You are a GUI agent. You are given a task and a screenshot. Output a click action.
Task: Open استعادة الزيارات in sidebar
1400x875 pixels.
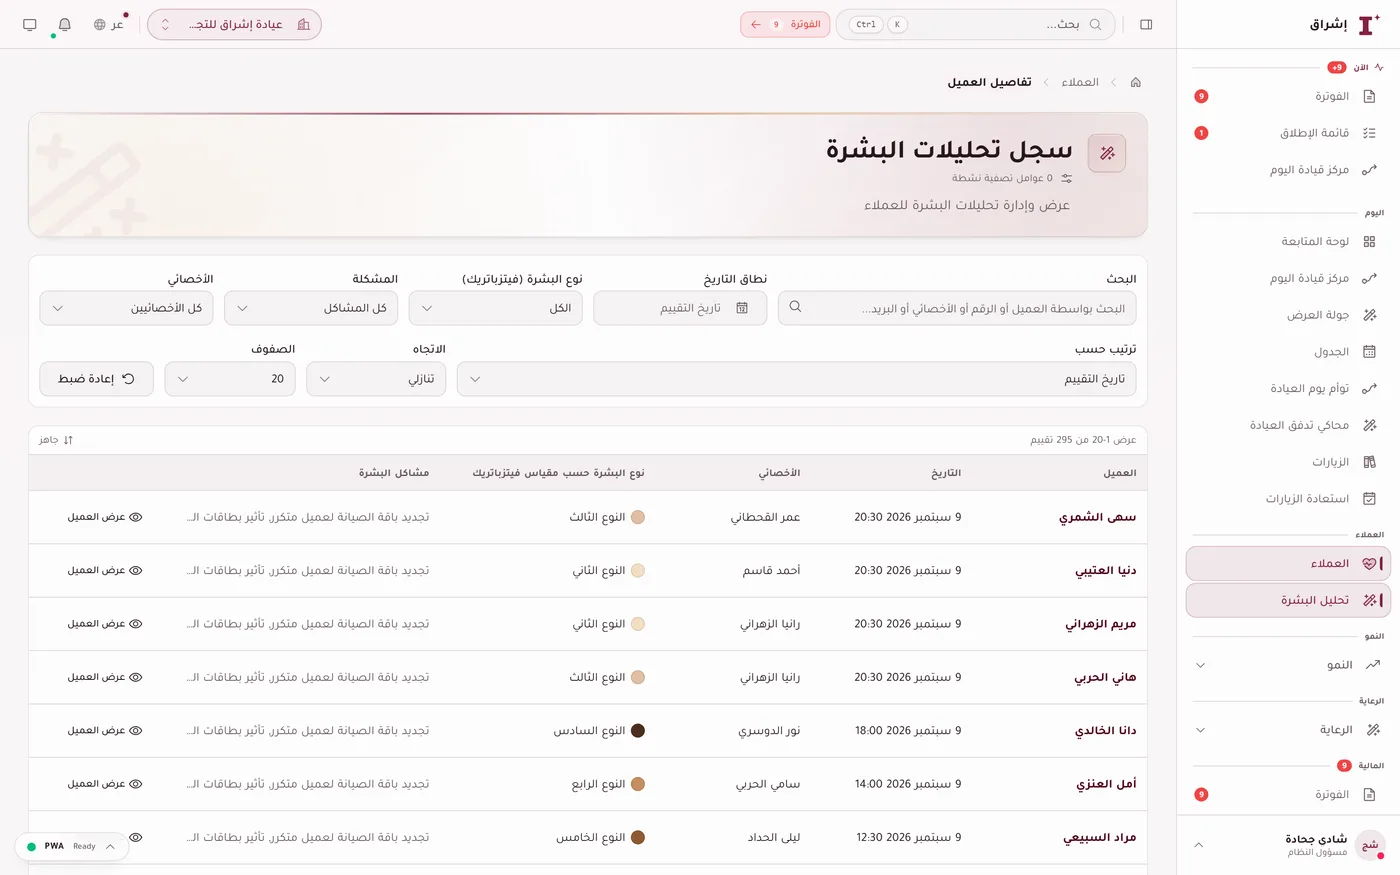[1288, 498]
